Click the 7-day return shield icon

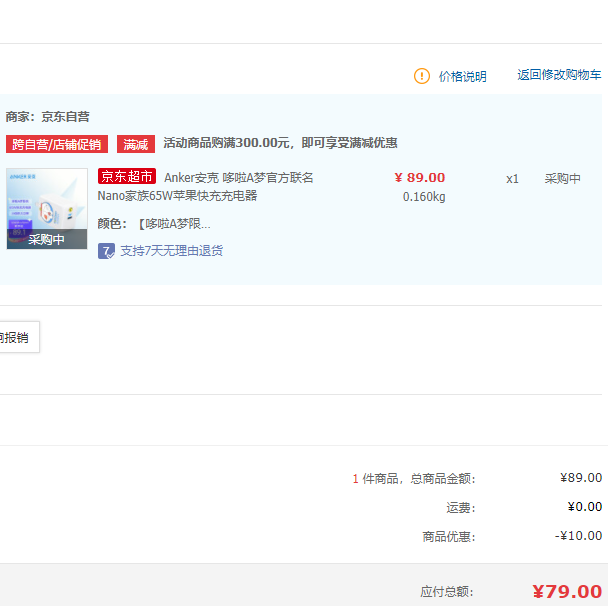(x=106, y=251)
